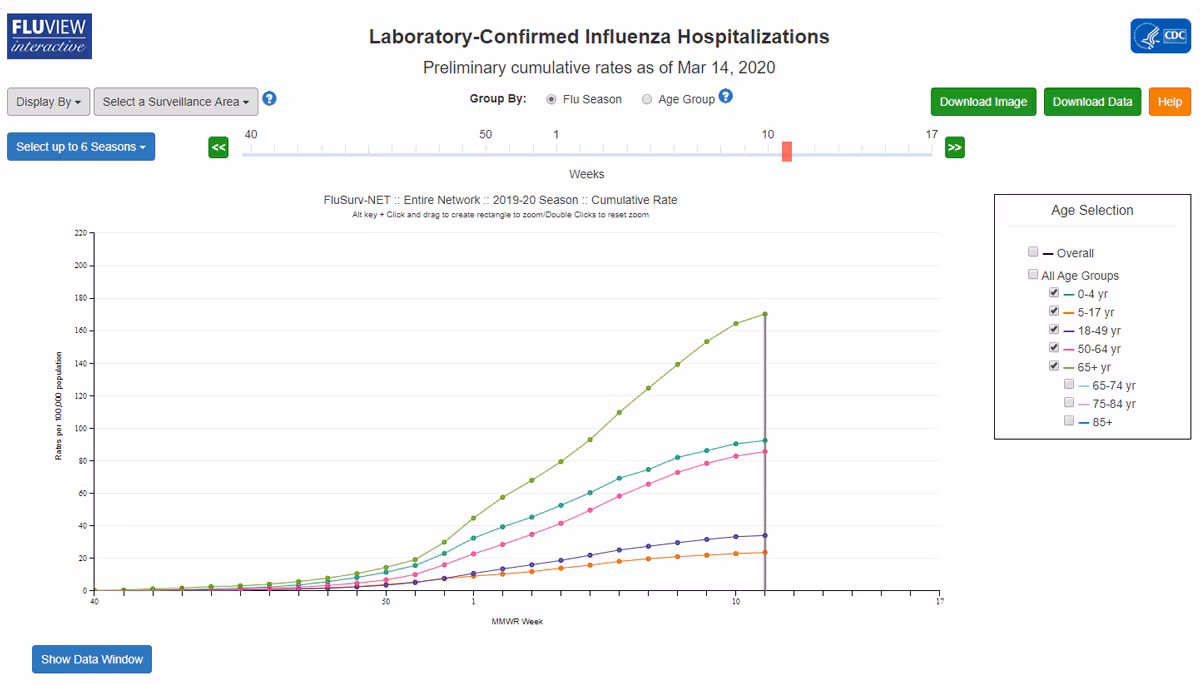
Task: Check the 75-84 yr age group
Action: (1068, 403)
